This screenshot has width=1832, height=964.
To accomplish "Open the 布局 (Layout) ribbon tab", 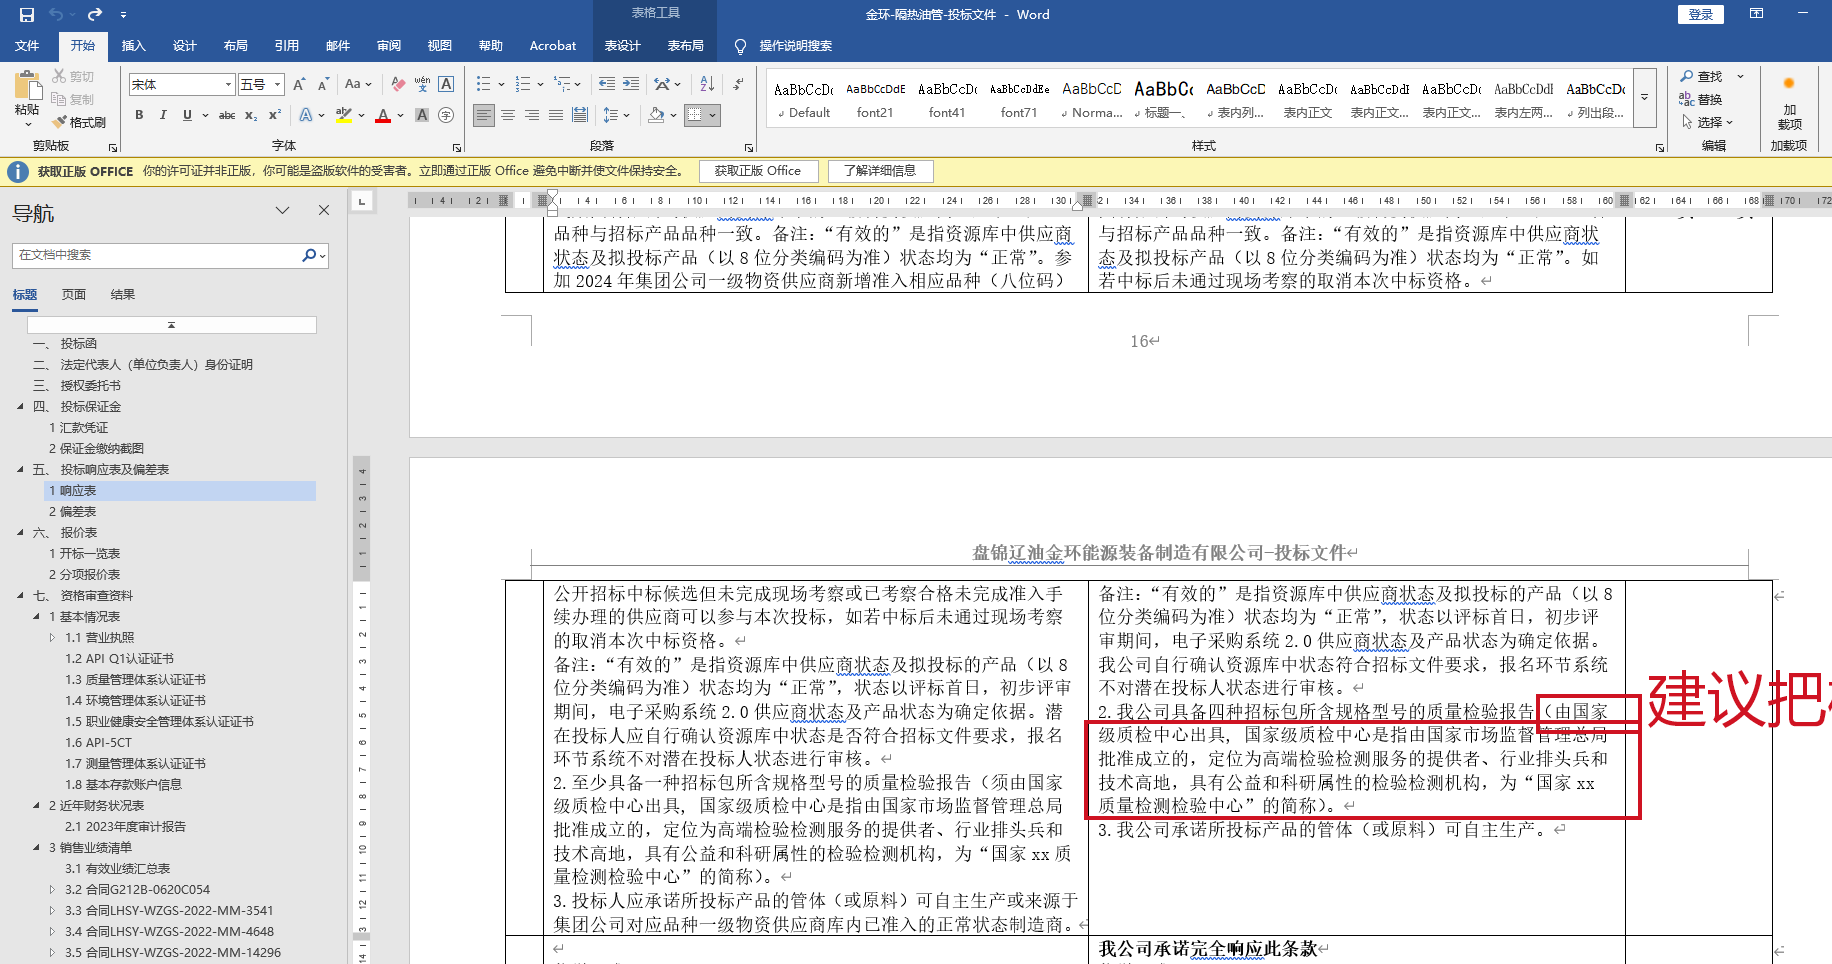I will [236, 46].
